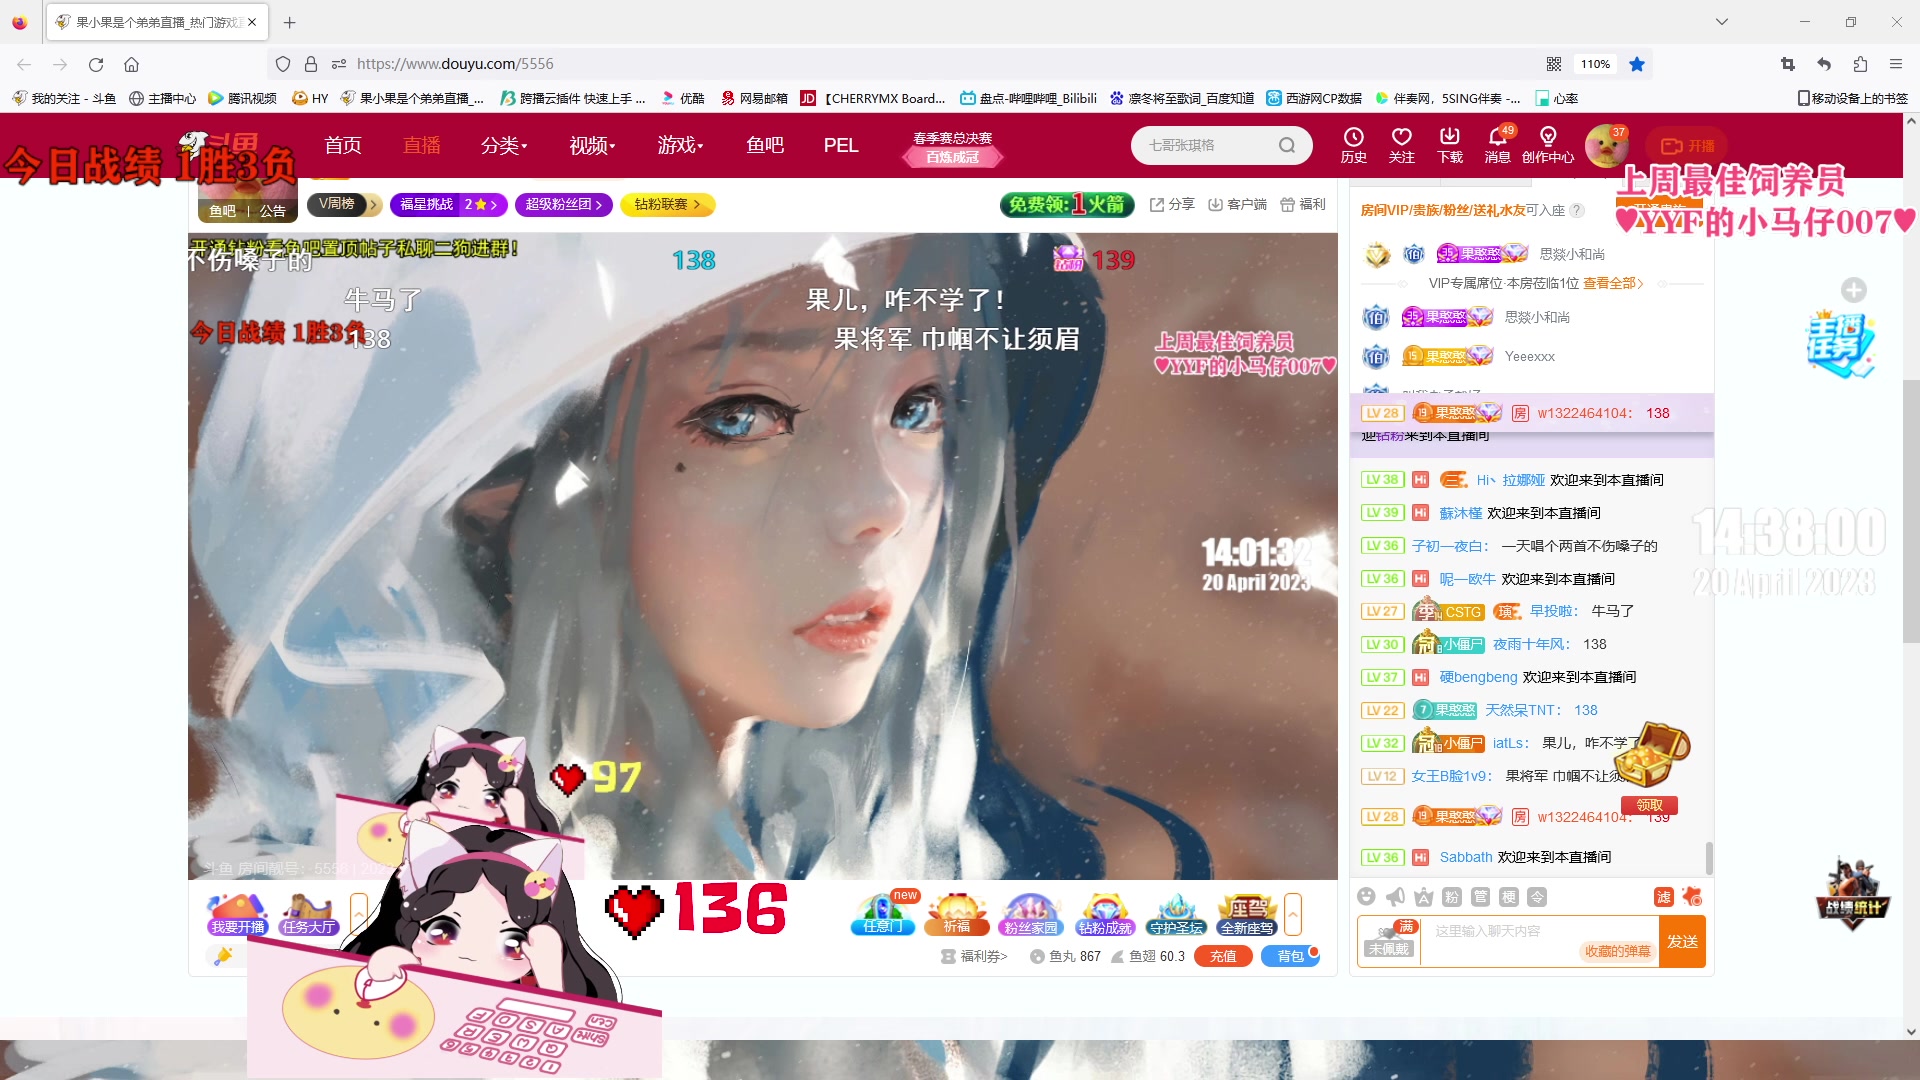
Task: Expand the 游戏 games dropdown menu
Action: click(680, 145)
